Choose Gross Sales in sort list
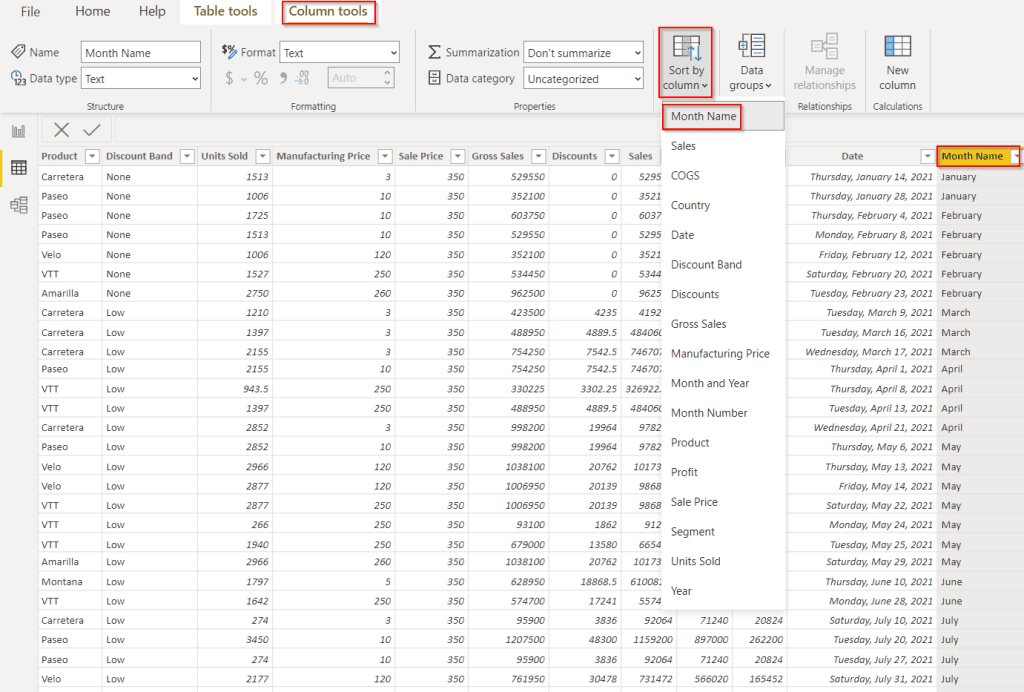 pyautogui.click(x=723, y=324)
